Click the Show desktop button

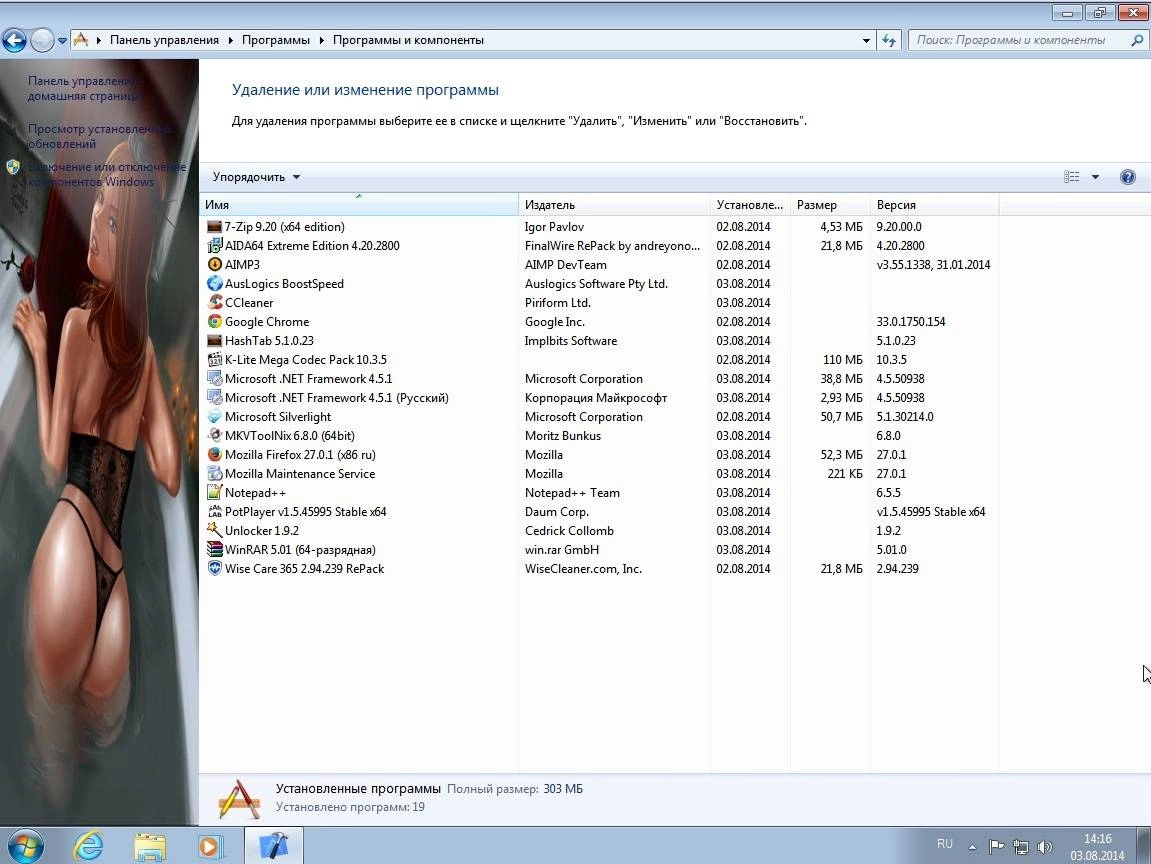1144,846
